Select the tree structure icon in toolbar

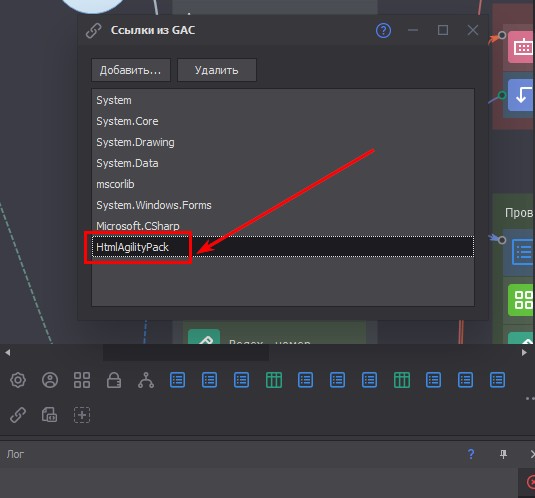[146, 380]
